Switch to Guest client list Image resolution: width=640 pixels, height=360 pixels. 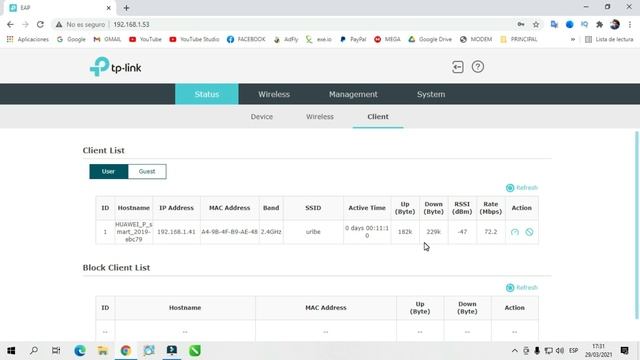[147, 171]
